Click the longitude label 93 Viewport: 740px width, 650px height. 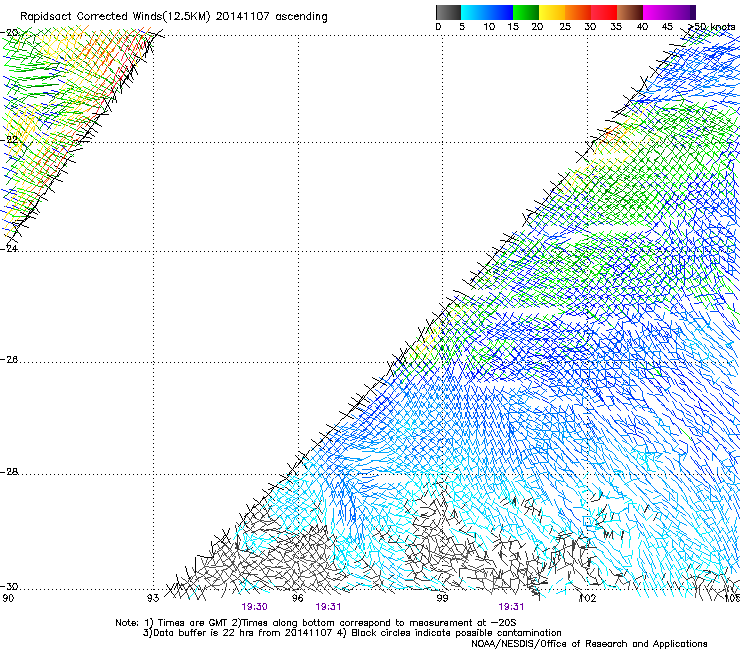coord(153,598)
